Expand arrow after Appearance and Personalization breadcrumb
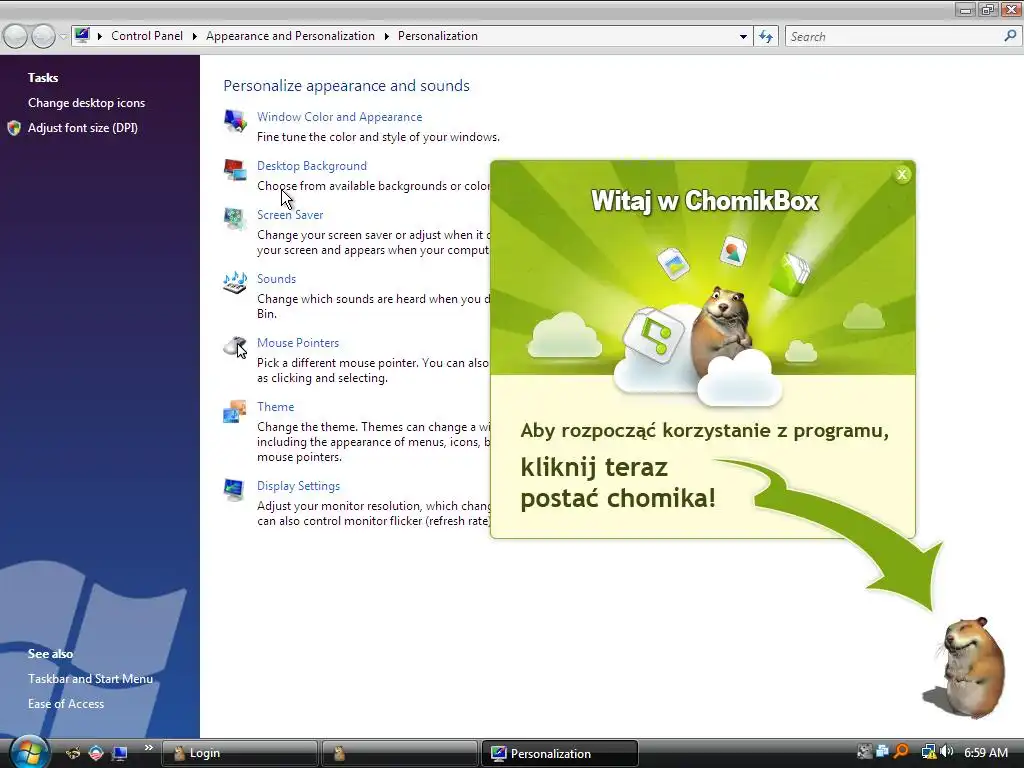The width and height of the screenshot is (1024, 768). tap(387, 37)
